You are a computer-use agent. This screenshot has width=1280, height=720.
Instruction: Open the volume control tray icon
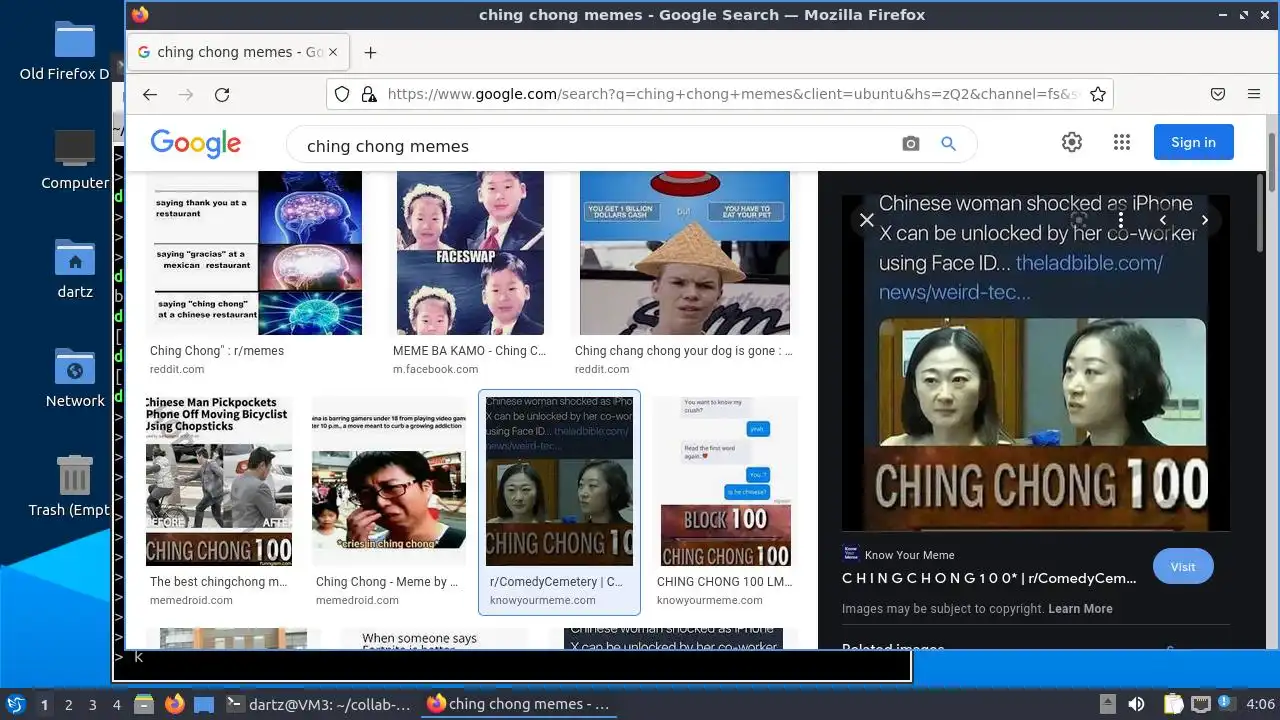1136,704
